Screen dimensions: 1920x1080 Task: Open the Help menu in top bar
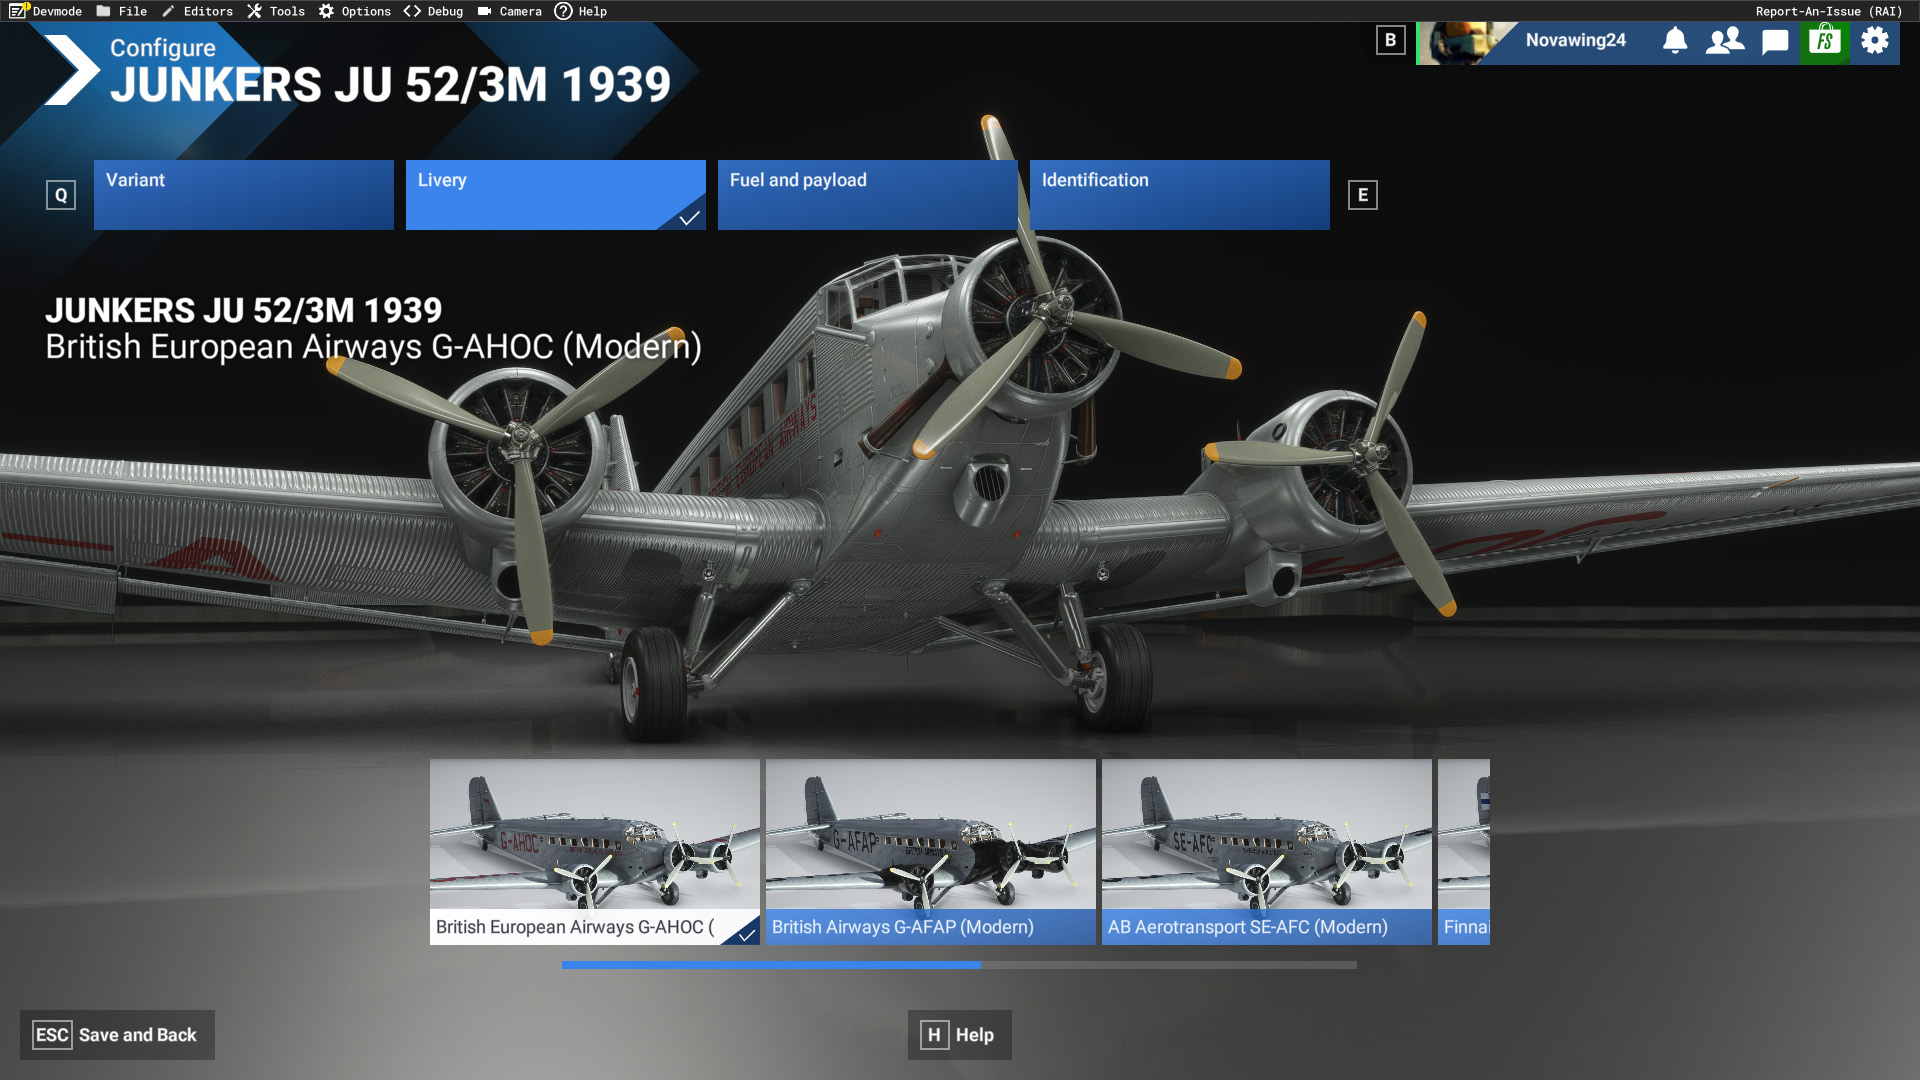(x=581, y=11)
